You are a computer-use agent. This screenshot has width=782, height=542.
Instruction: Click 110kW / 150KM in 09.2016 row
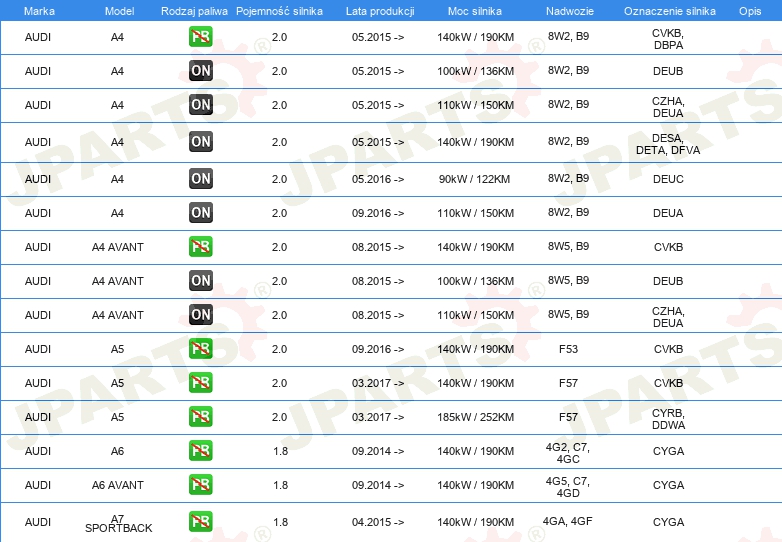[x=475, y=213]
